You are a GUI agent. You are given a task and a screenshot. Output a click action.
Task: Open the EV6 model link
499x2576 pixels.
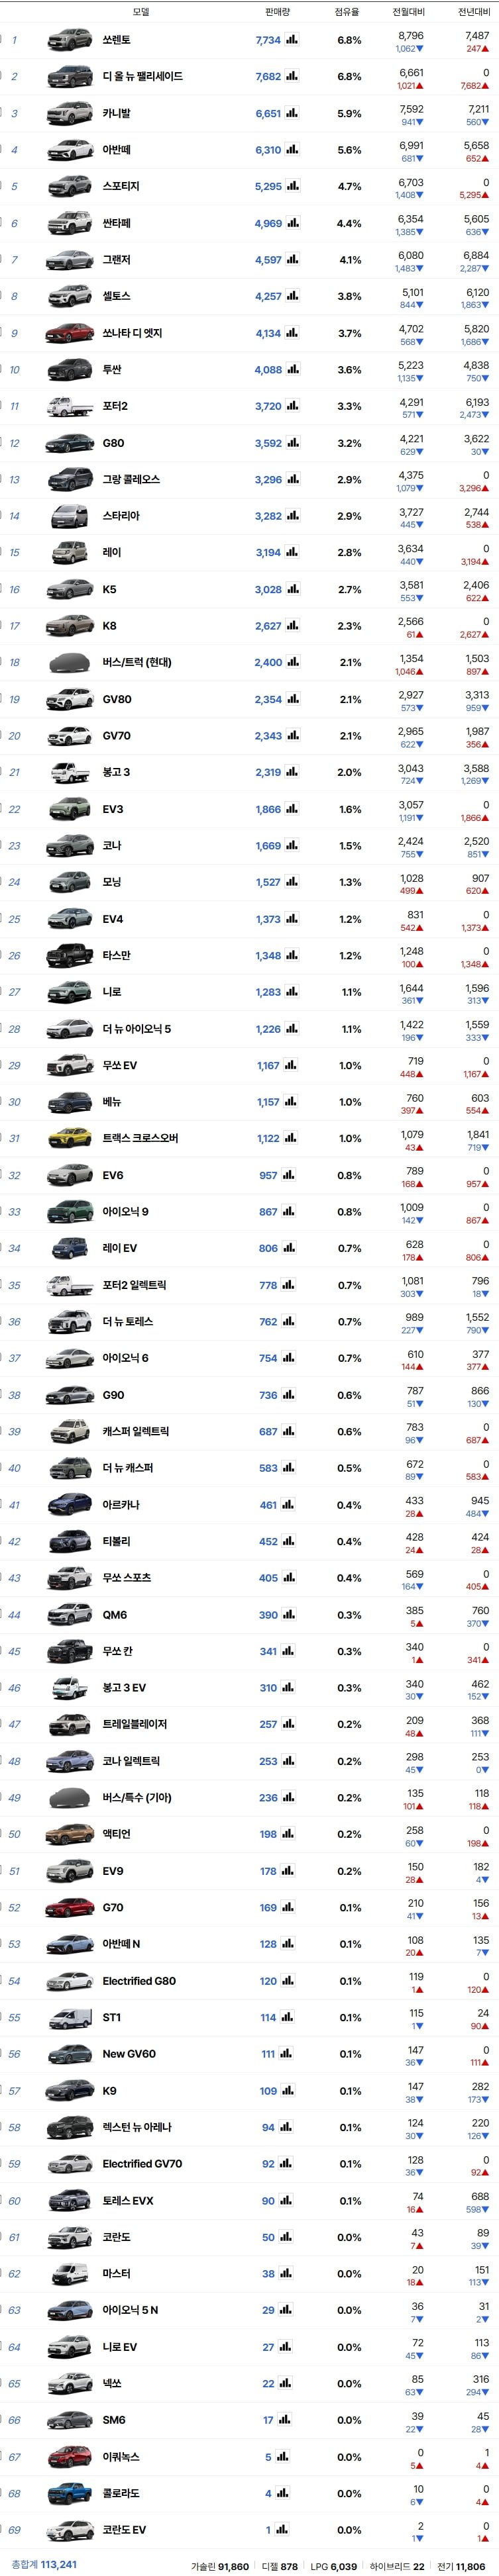click(113, 1176)
